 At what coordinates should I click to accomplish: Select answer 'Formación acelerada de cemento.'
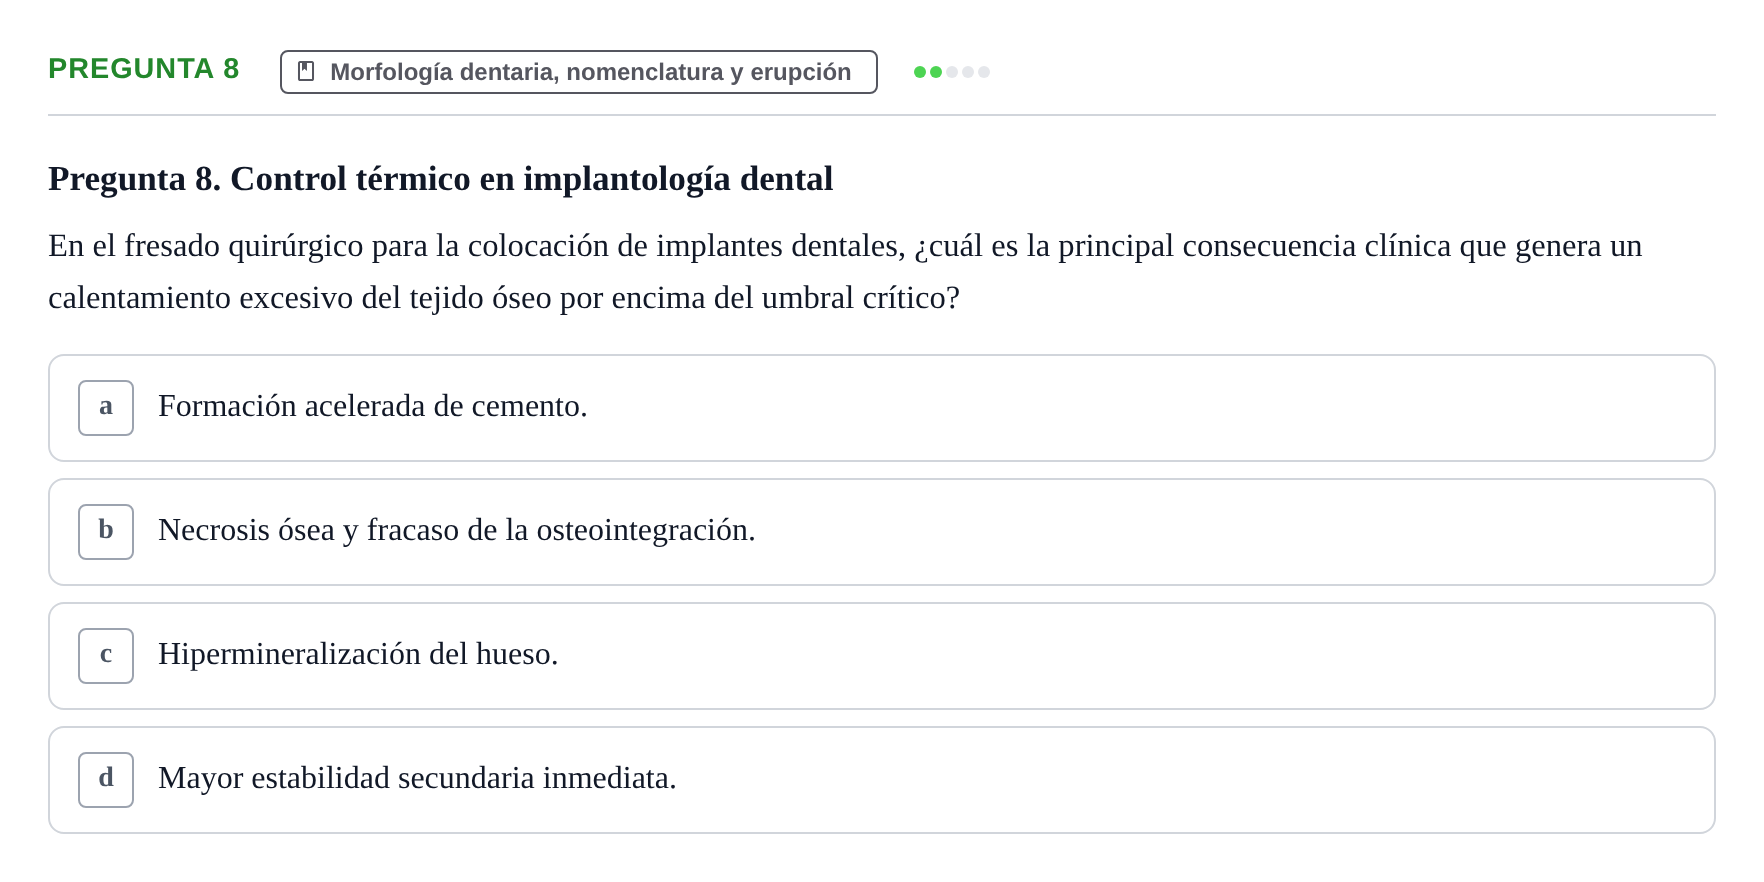coord(882,408)
